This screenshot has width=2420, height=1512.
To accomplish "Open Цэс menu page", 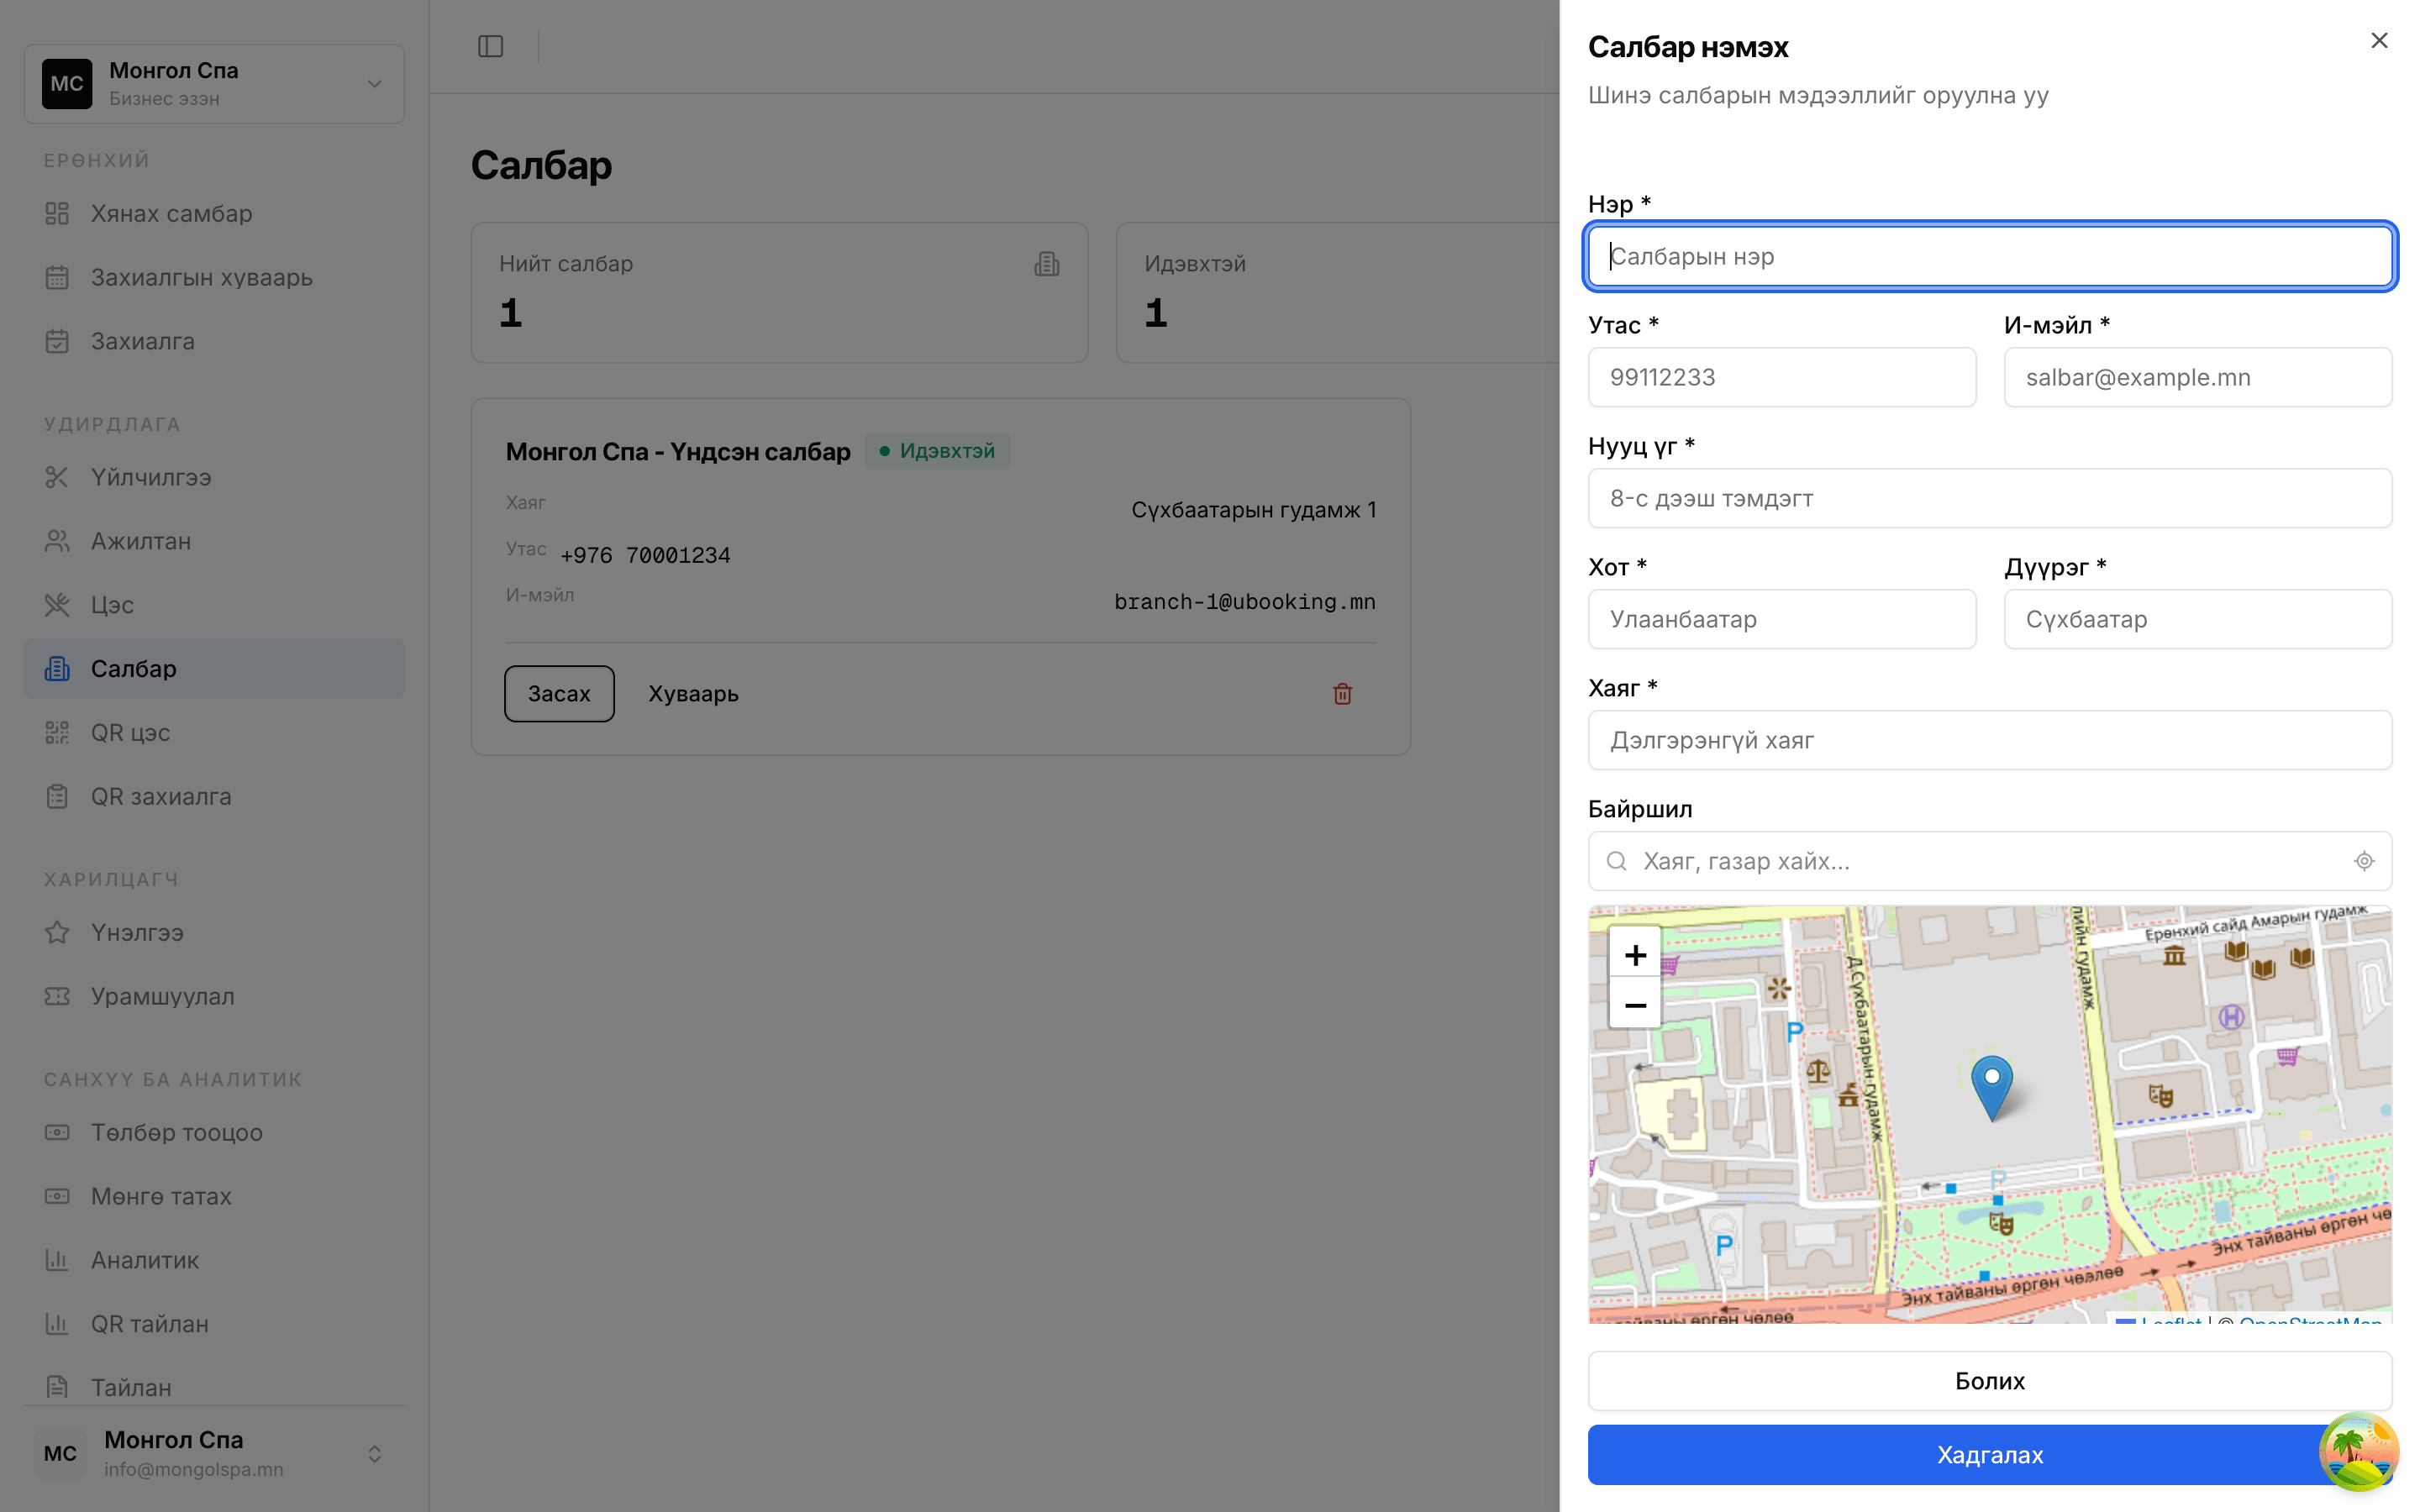I will pyautogui.click(x=214, y=605).
